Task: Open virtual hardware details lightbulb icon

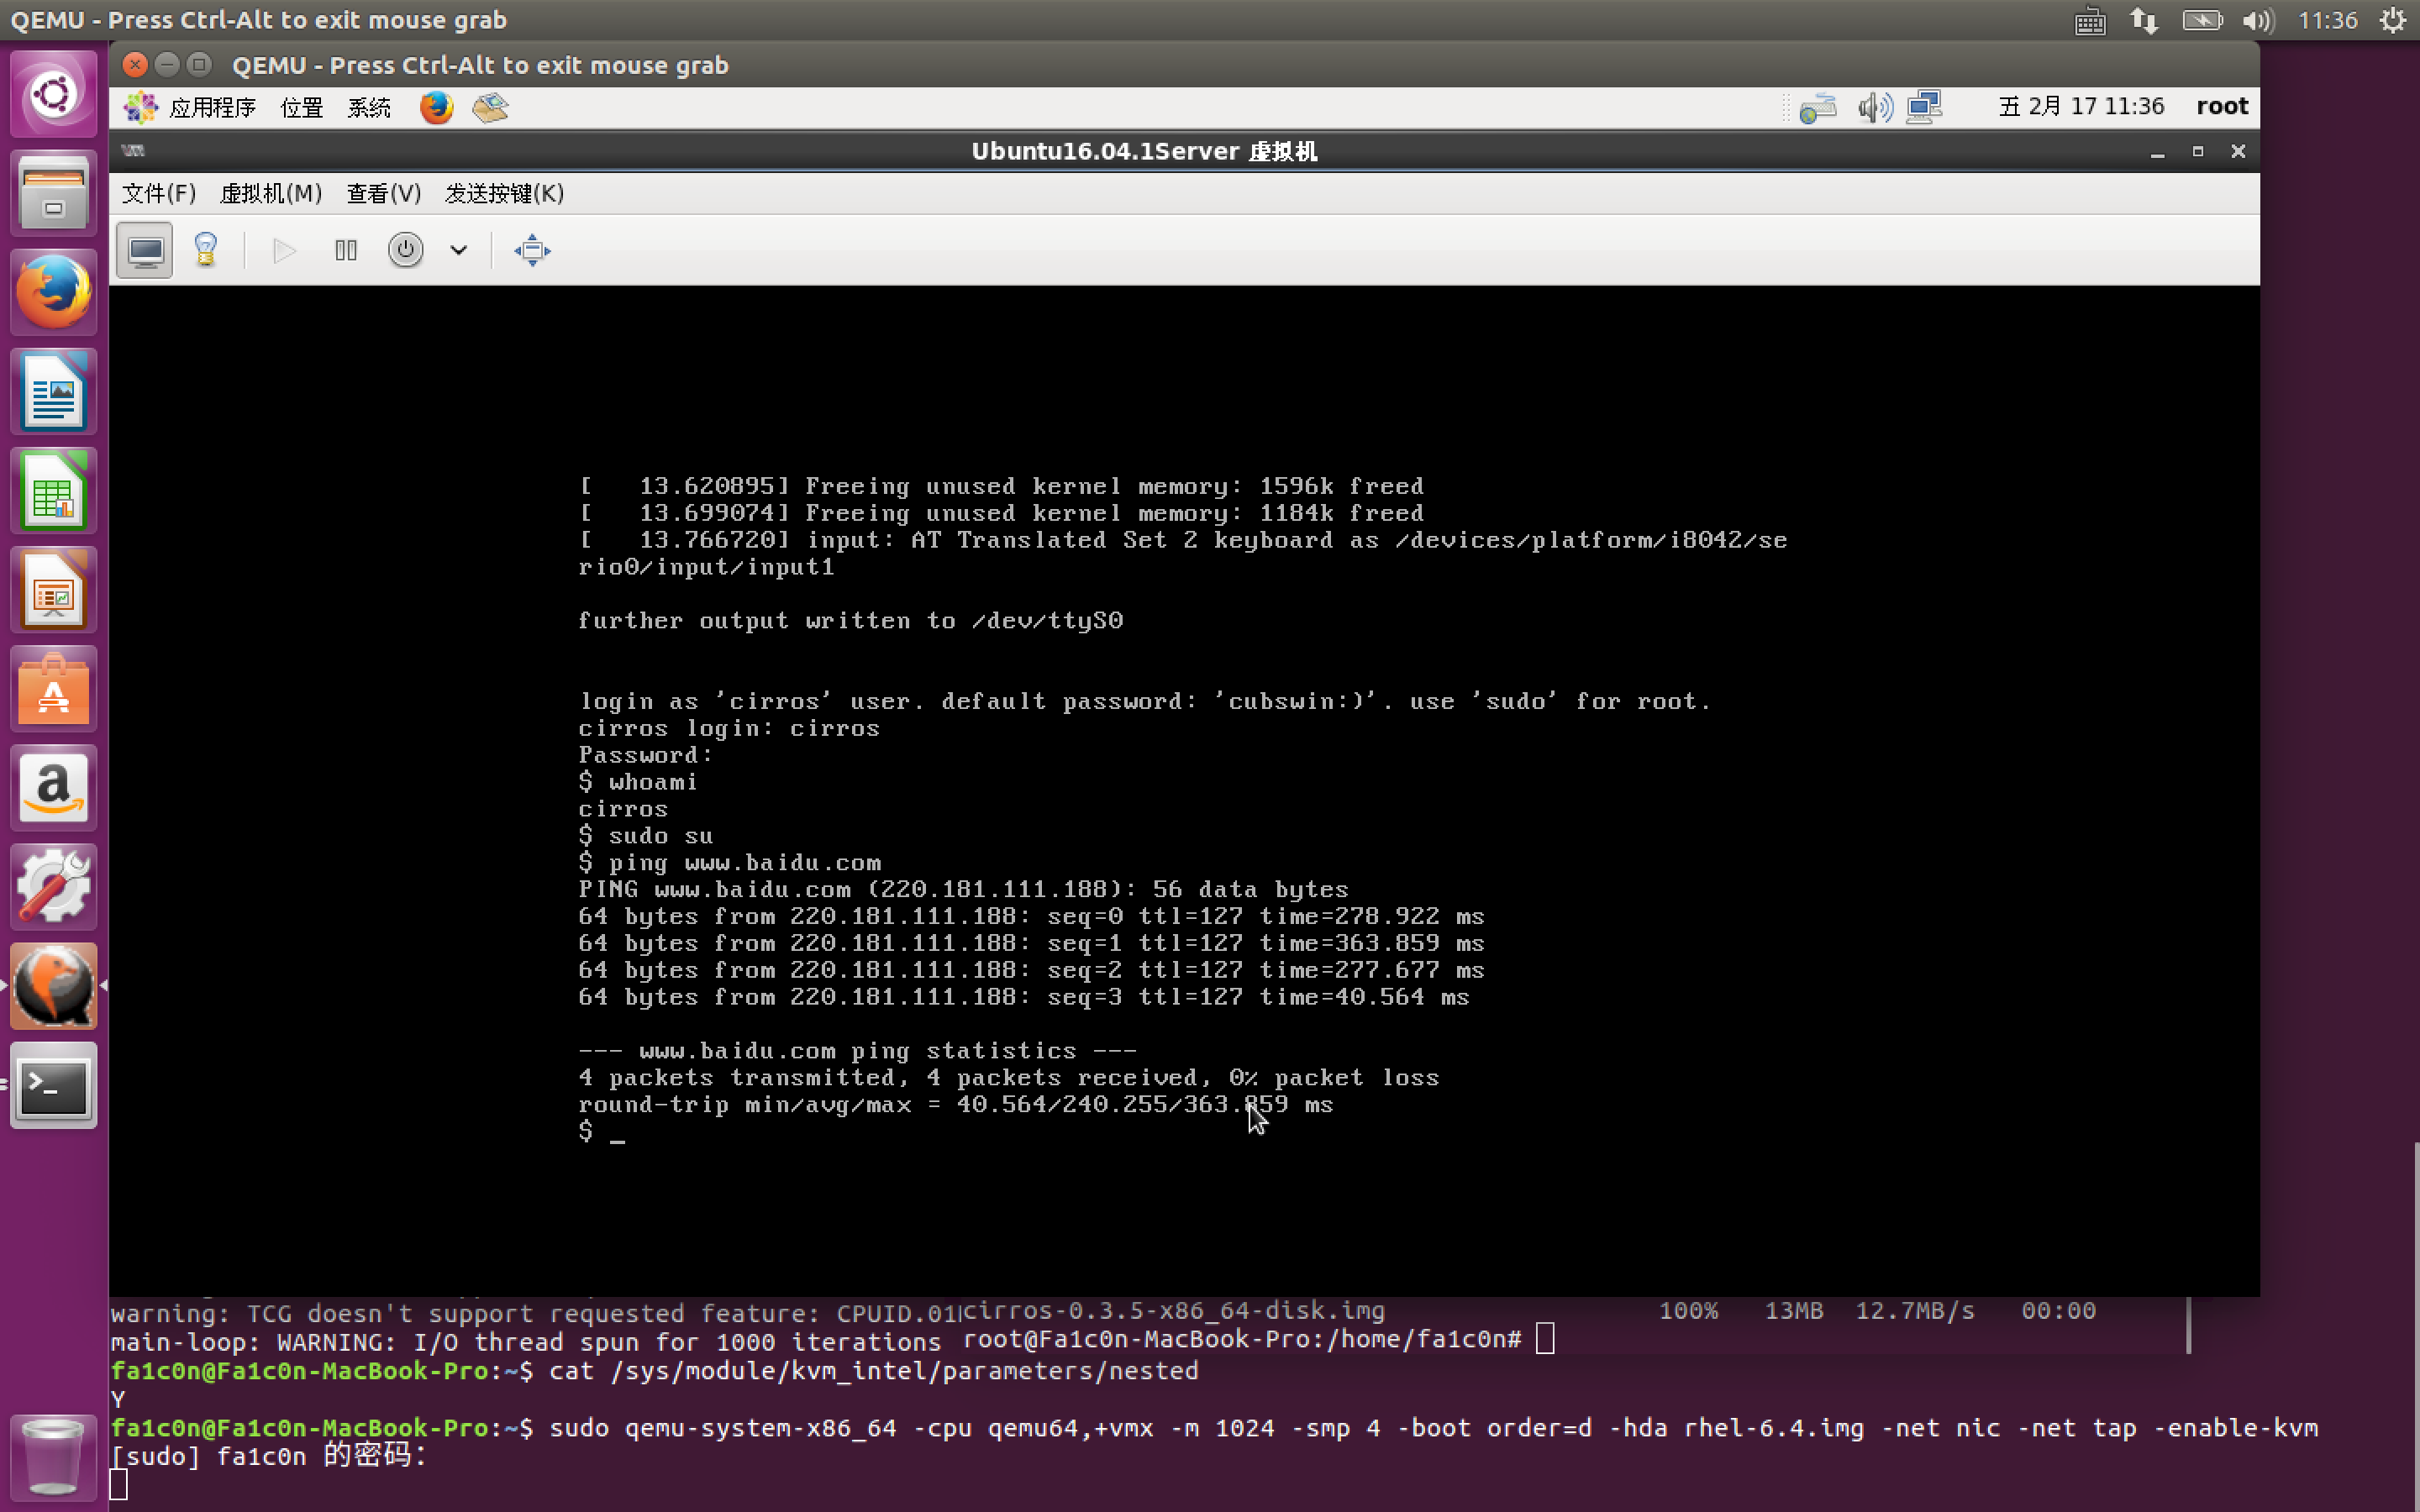Action: click(x=206, y=251)
